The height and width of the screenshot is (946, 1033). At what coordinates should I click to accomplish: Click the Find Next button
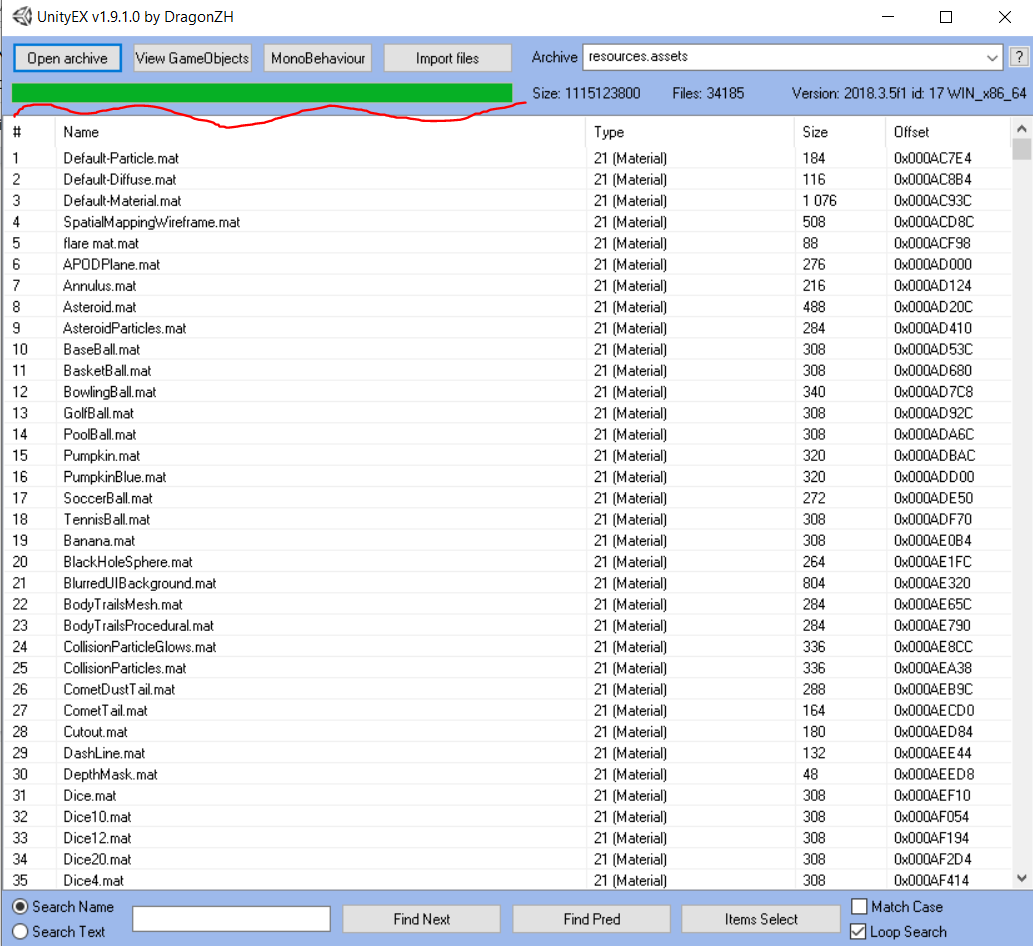point(422,919)
